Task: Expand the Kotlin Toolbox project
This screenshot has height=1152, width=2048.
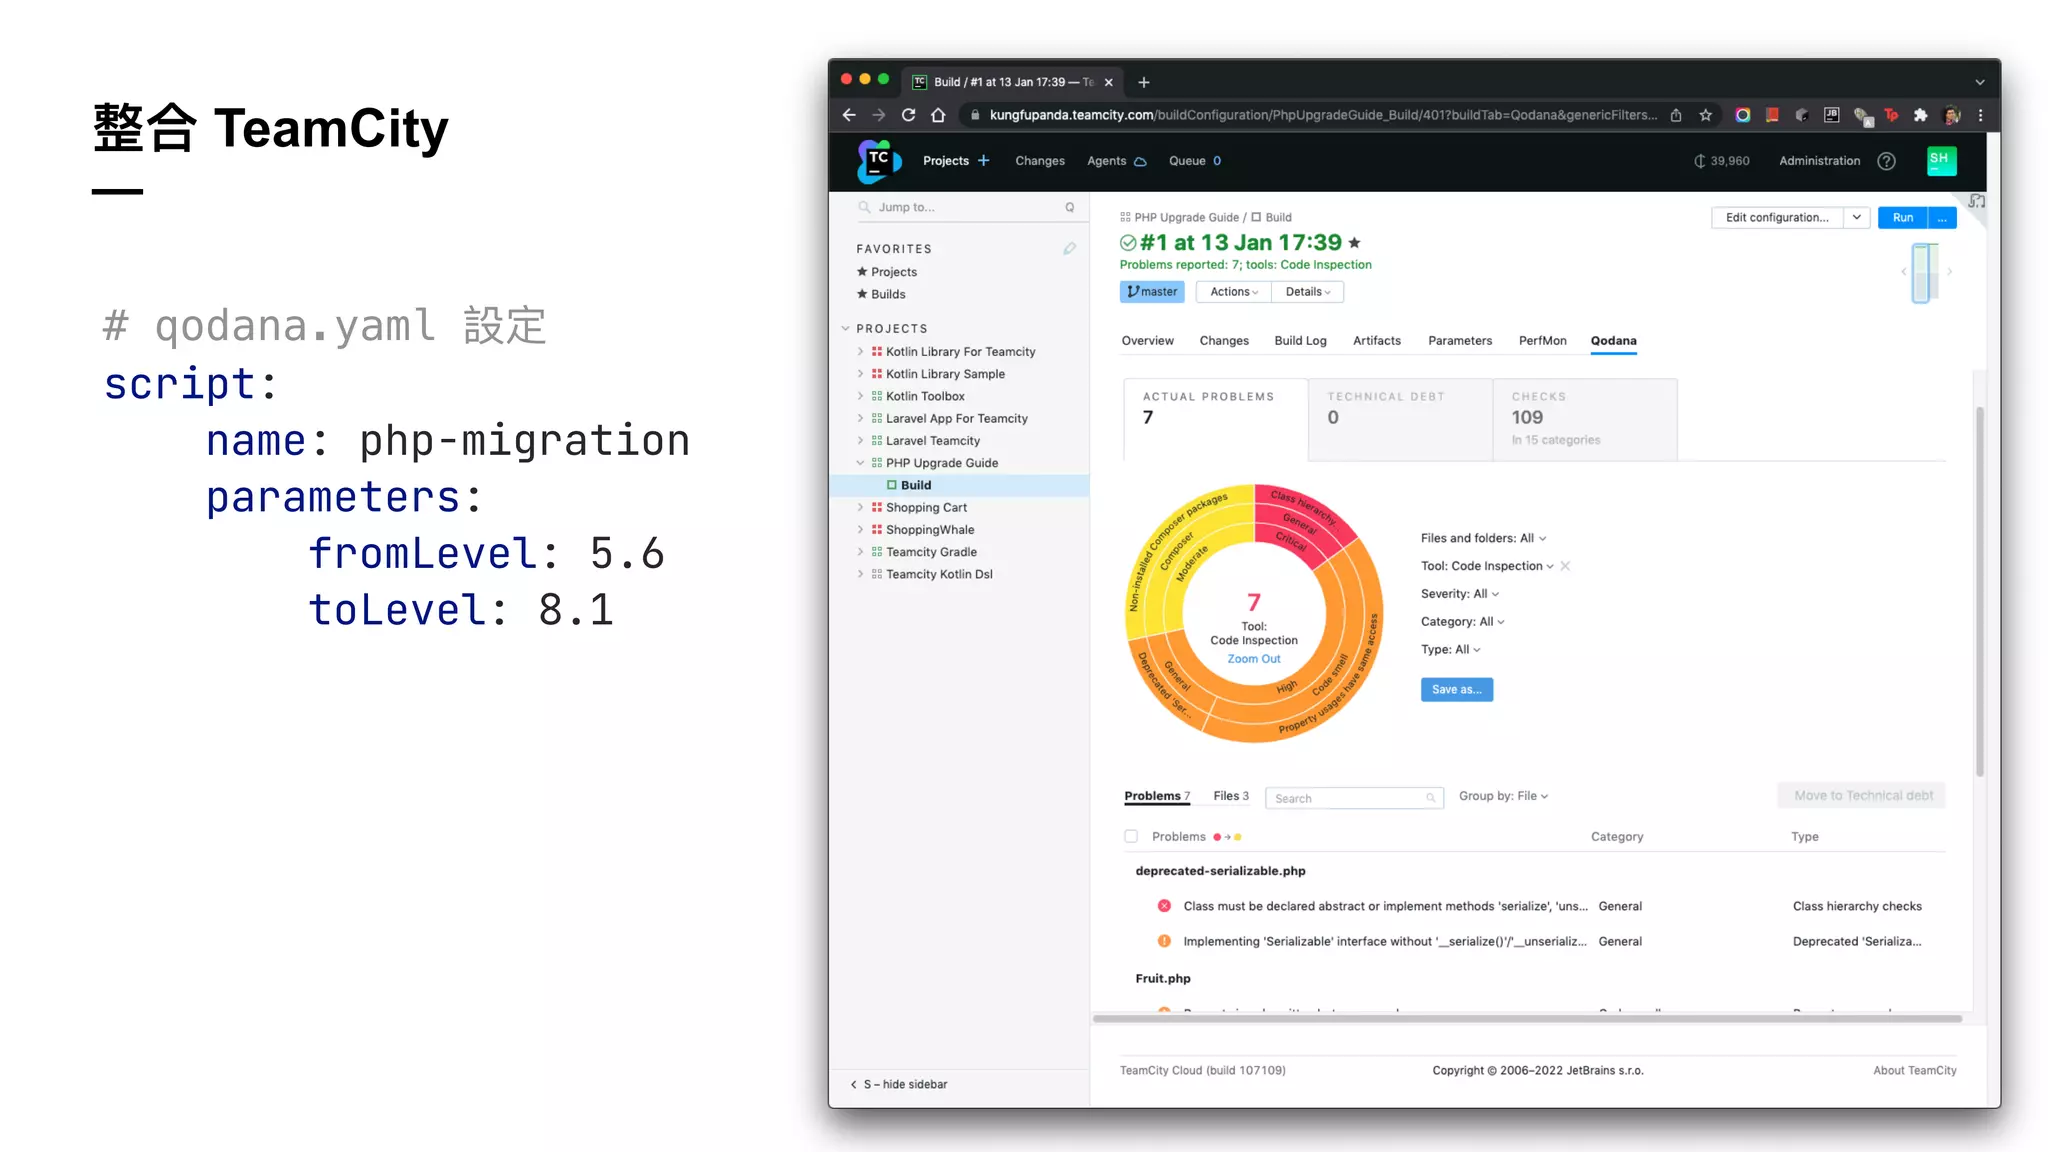Action: (x=860, y=396)
